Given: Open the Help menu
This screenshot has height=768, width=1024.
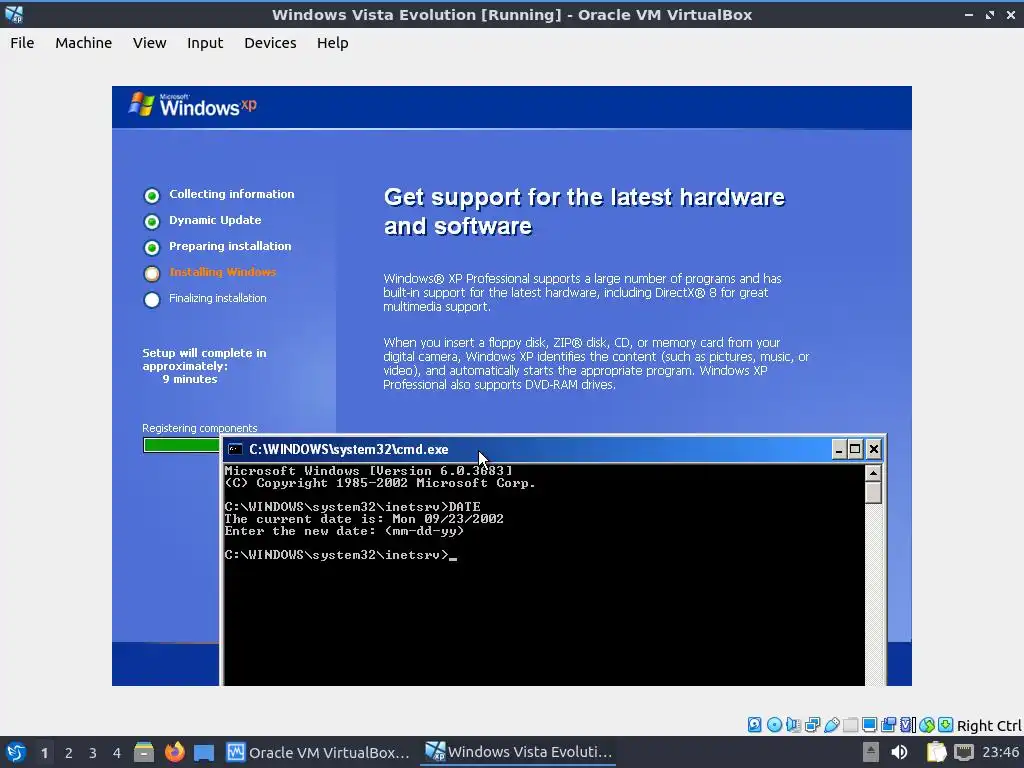Looking at the screenshot, I should point(332,43).
